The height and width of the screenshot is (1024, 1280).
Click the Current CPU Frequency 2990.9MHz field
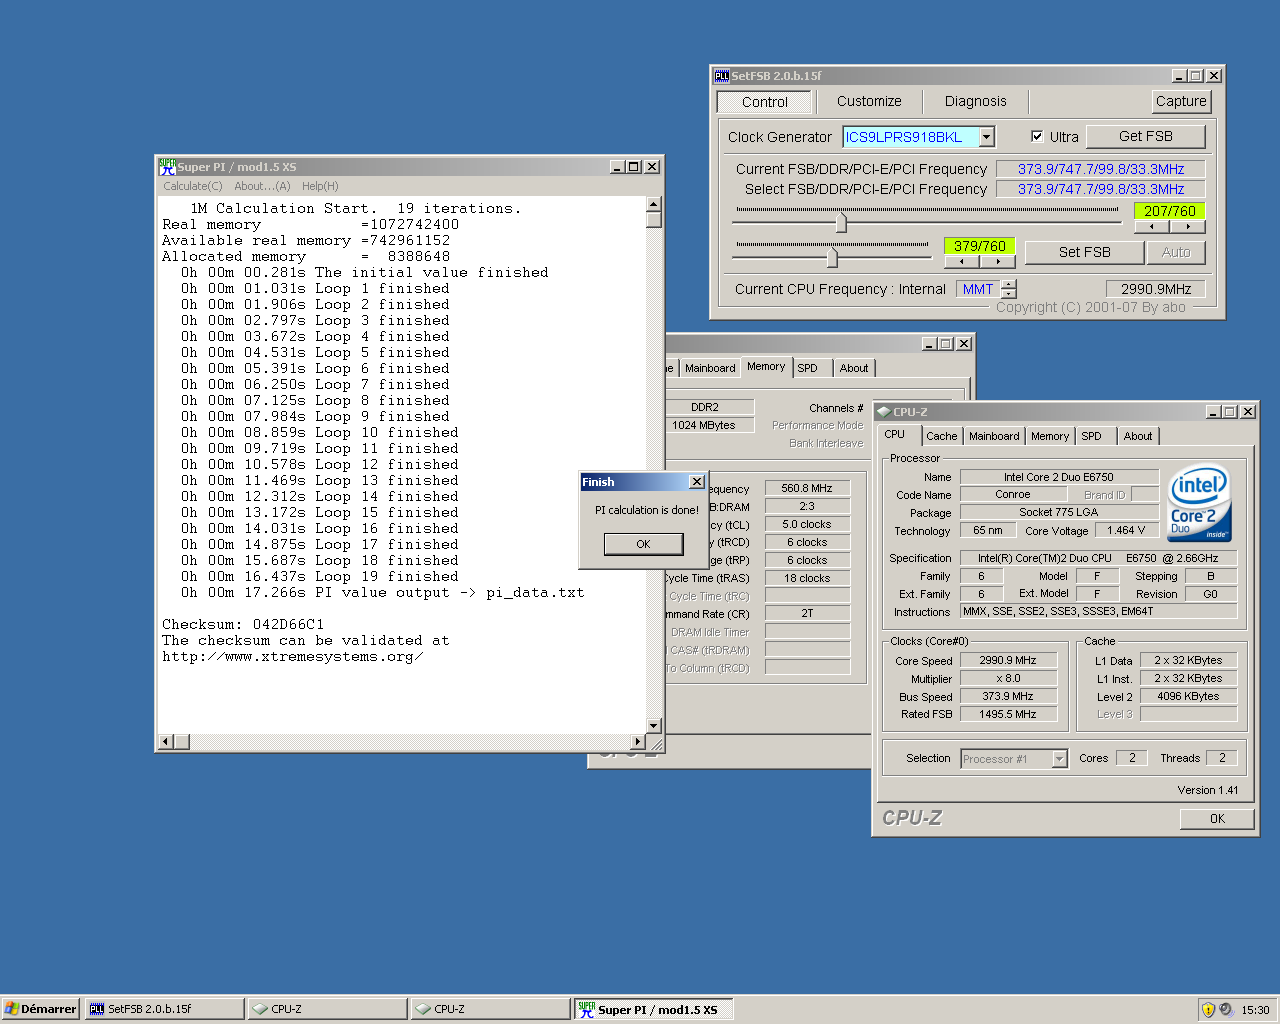1155,289
